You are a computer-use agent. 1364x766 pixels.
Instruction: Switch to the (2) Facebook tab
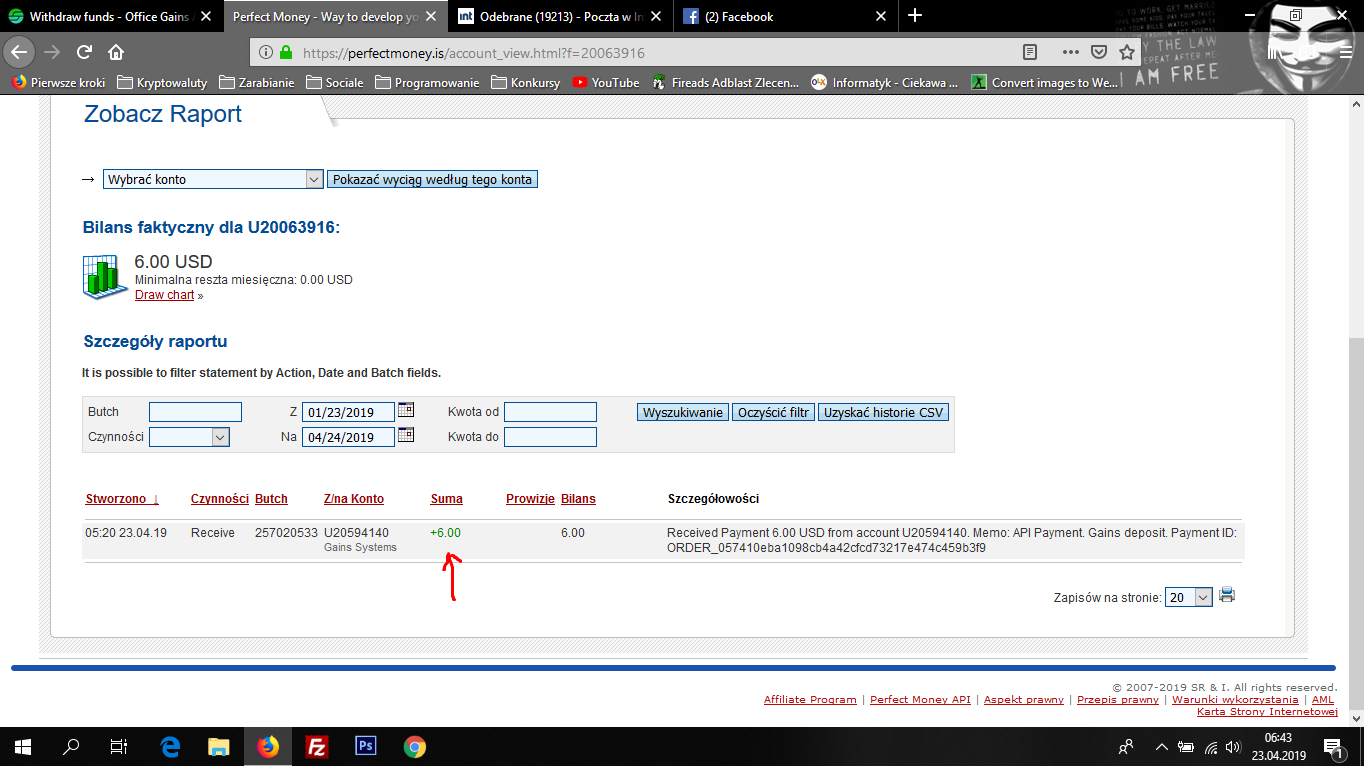click(x=785, y=16)
